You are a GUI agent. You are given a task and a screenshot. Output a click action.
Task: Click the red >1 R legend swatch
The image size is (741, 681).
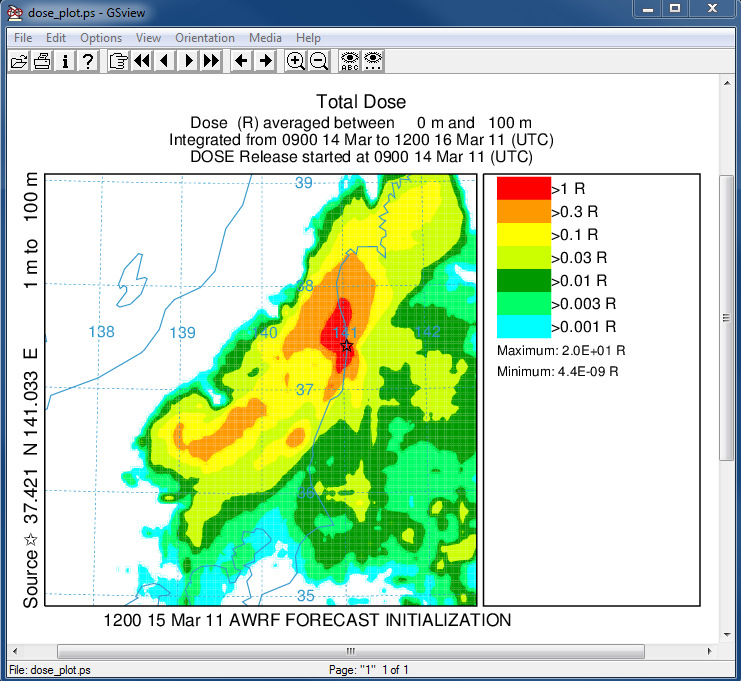coord(523,188)
